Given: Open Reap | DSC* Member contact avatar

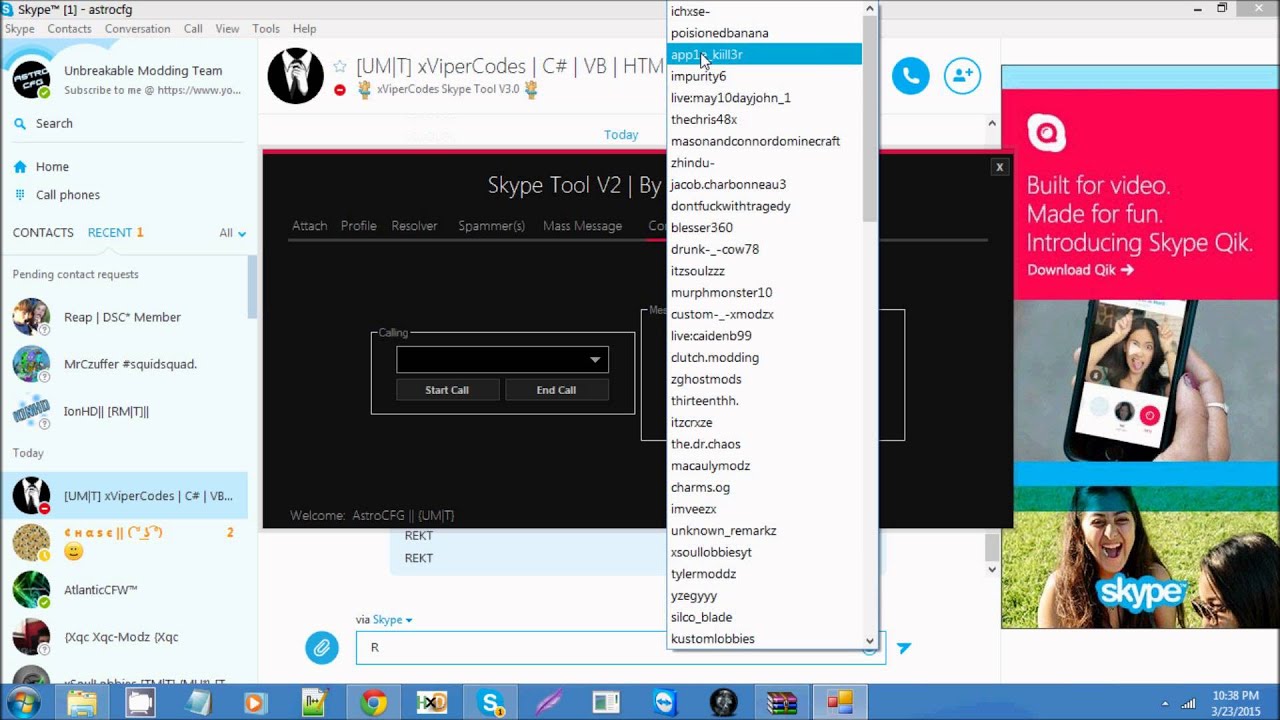Looking at the screenshot, I should (31, 317).
